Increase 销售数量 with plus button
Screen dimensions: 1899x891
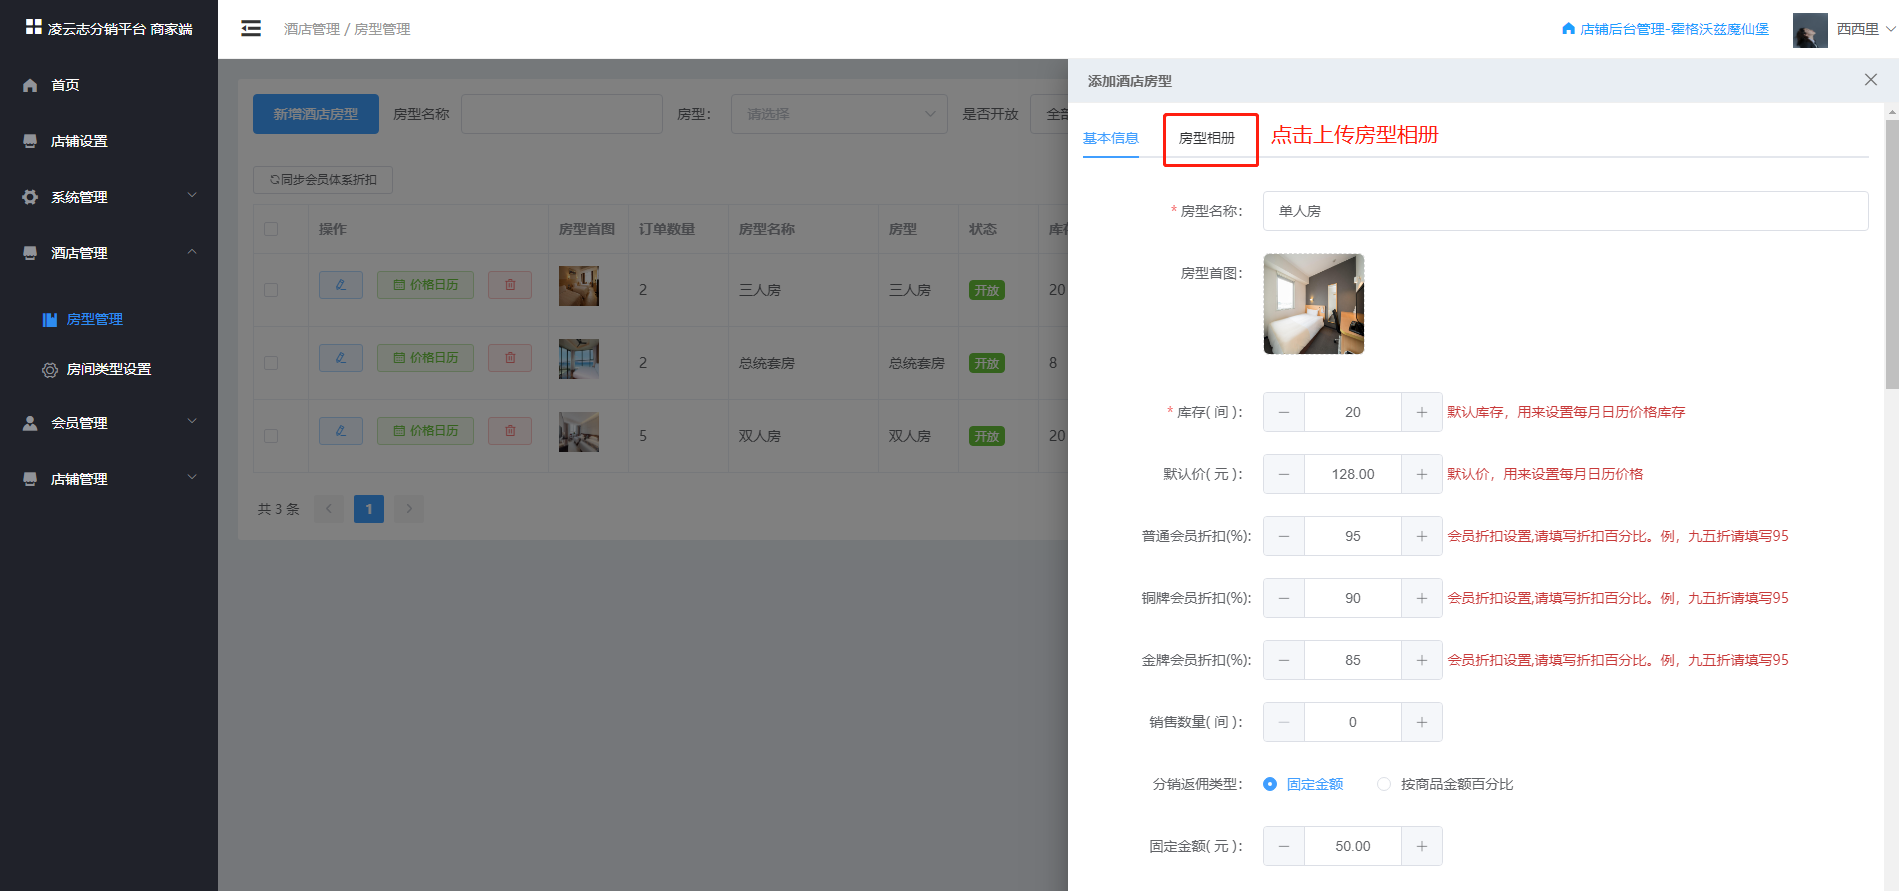(x=1422, y=722)
